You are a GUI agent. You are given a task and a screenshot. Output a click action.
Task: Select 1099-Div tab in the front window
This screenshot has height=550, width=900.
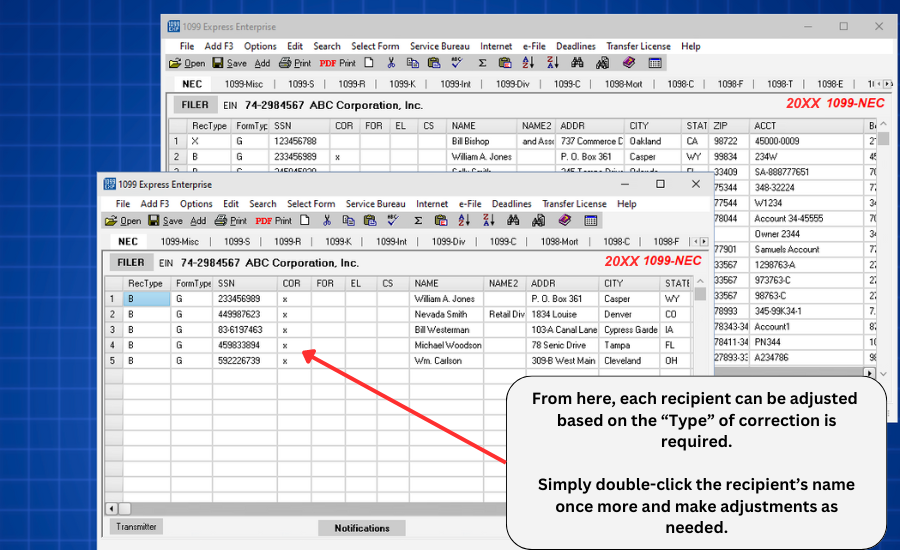point(450,241)
